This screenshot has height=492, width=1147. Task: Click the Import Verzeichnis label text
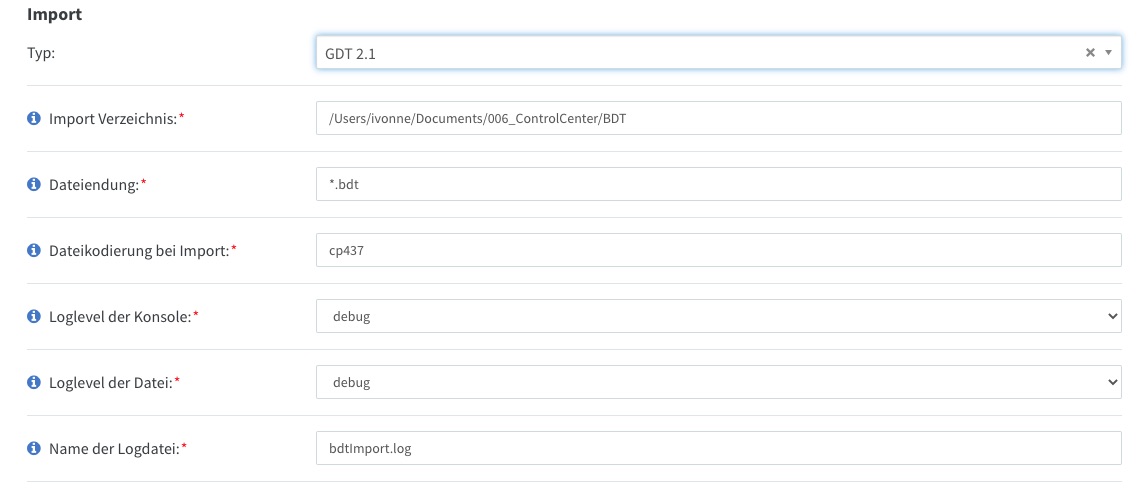point(113,119)
